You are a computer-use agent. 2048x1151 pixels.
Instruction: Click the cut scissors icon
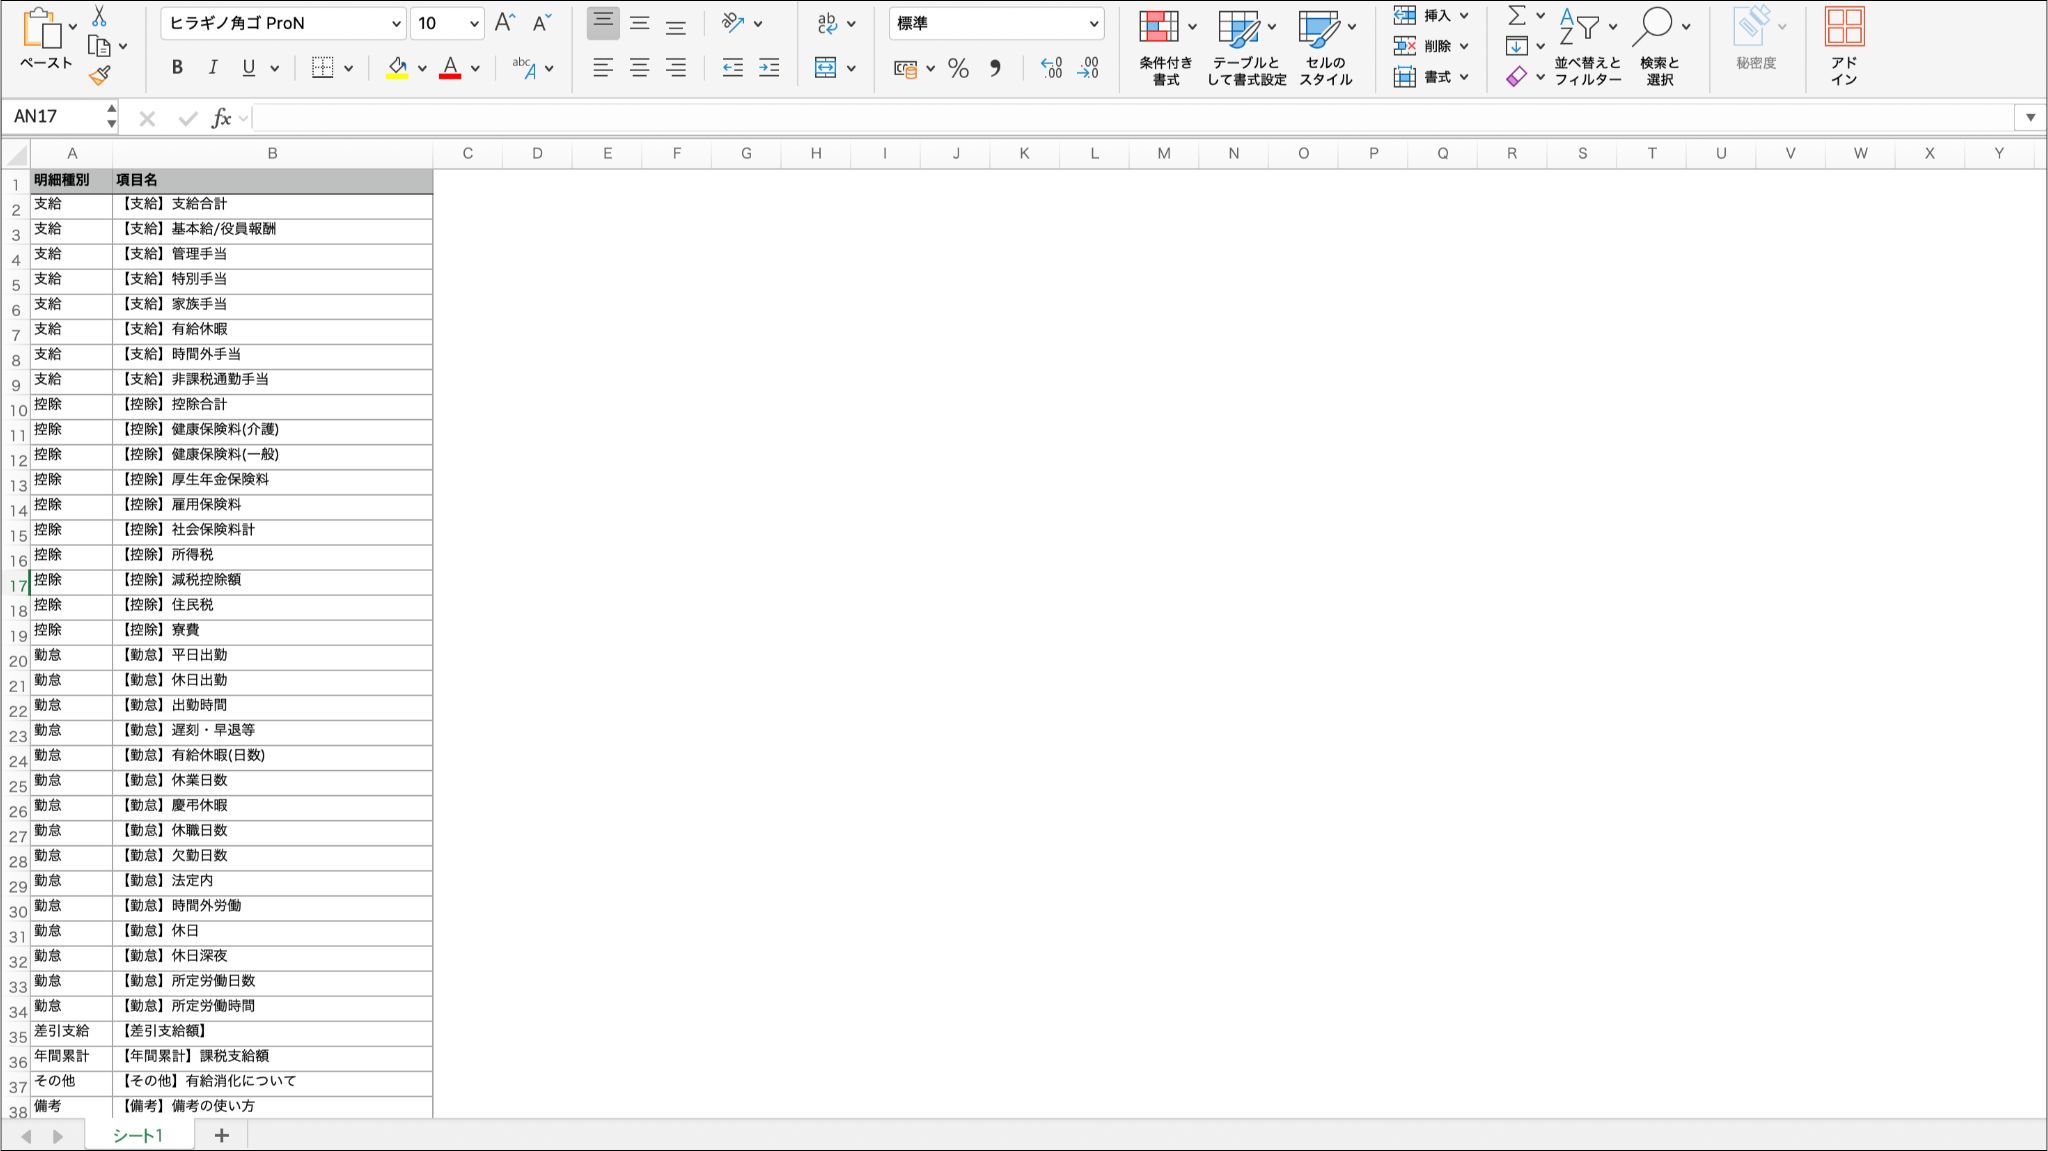point(99,16)
